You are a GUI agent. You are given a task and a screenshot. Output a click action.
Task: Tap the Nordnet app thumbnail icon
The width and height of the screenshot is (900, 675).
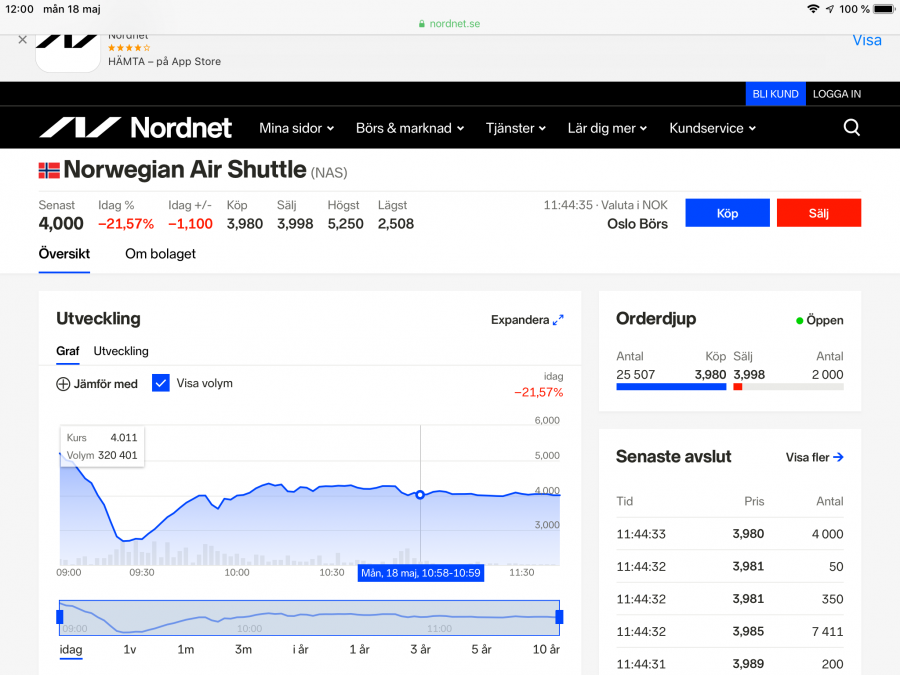pyautogui.click(x=67, y=50)
